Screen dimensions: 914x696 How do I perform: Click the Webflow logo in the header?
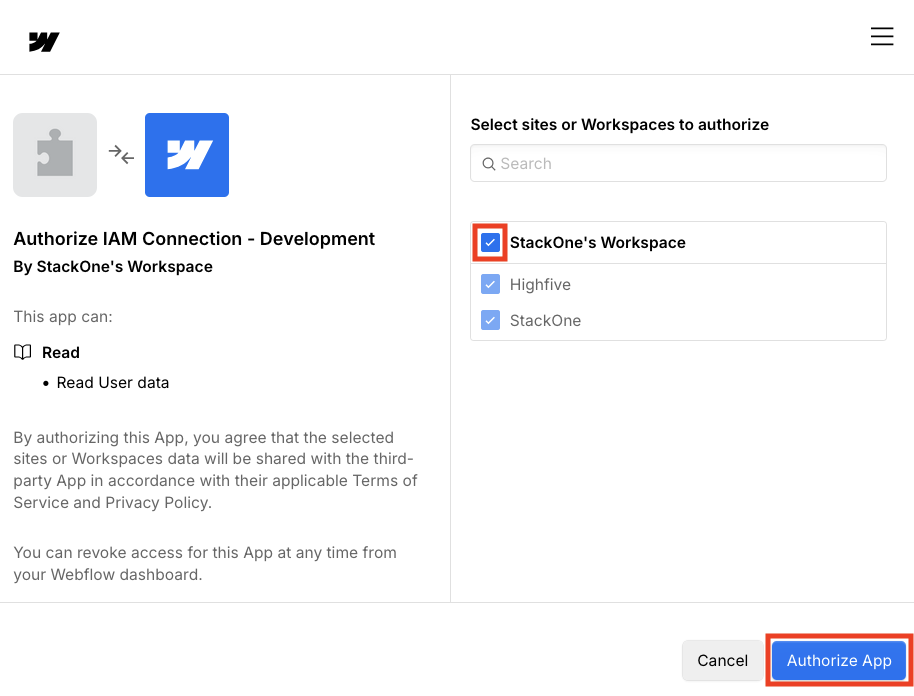[42, 41]
